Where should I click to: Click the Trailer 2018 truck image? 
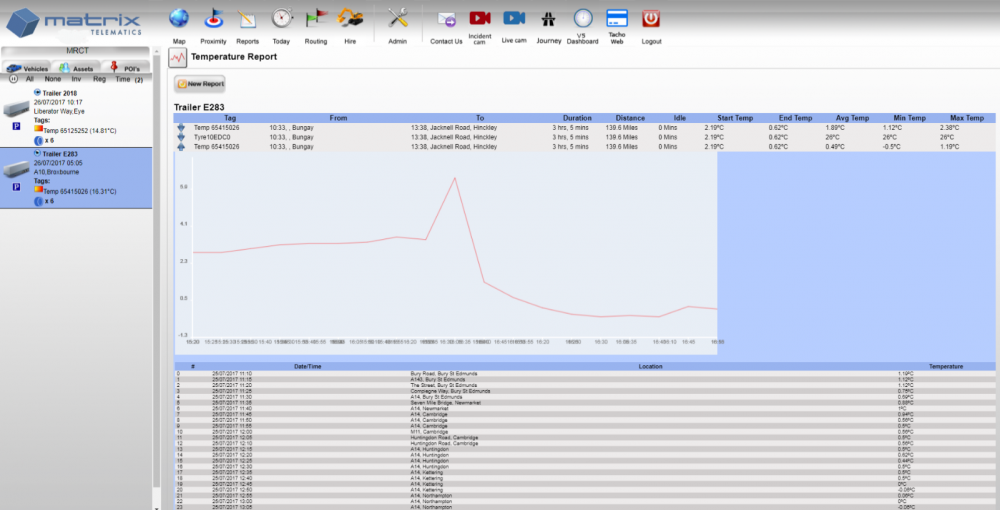click(x=17, y=109)
